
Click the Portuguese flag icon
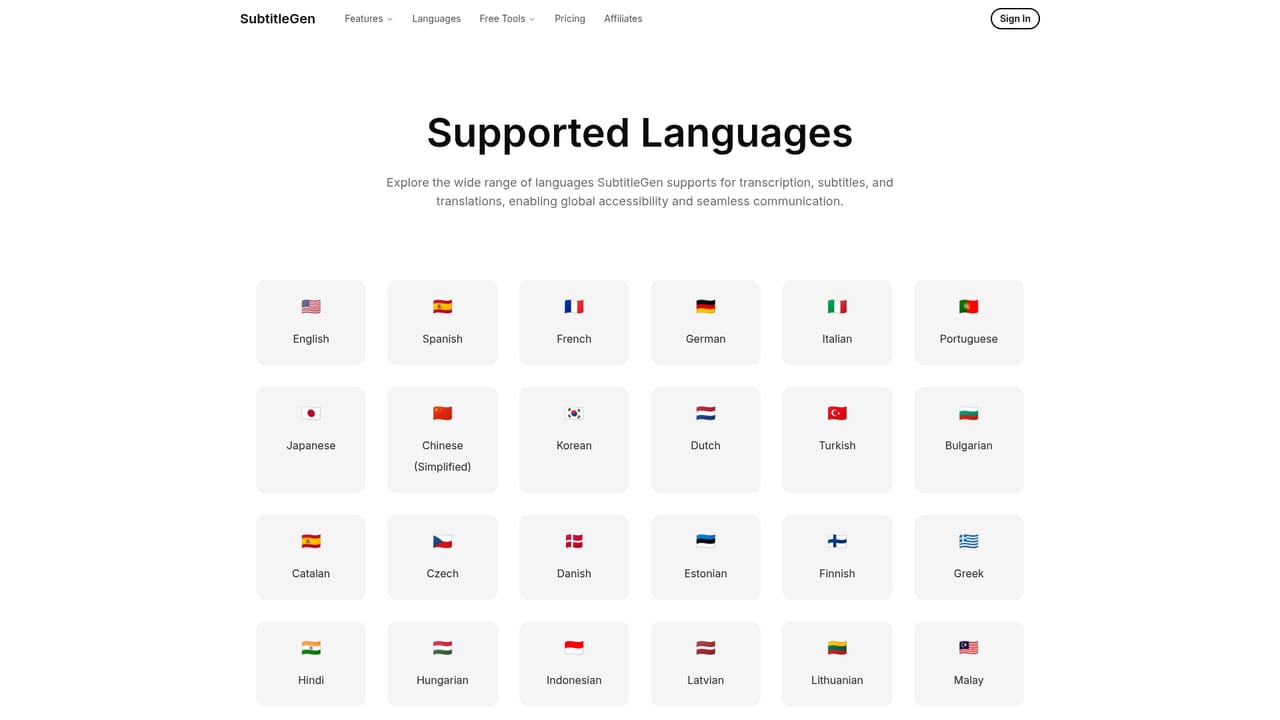click(x=968, y=307)
